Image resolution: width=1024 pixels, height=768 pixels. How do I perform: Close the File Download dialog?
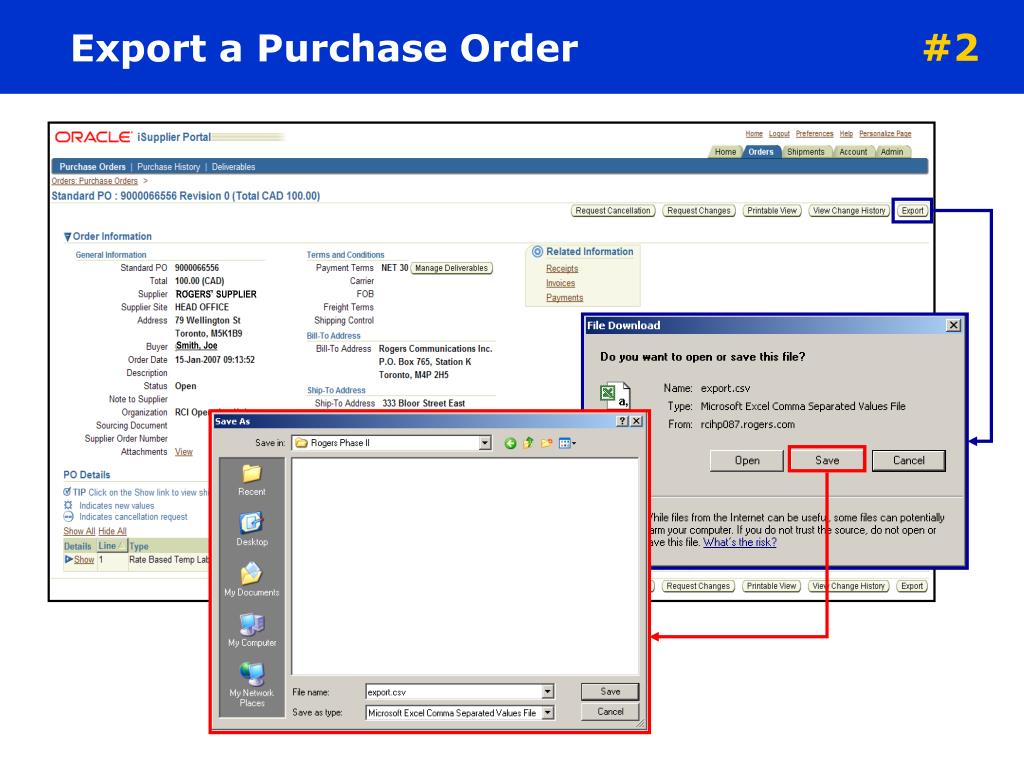(x=953, y=325)
